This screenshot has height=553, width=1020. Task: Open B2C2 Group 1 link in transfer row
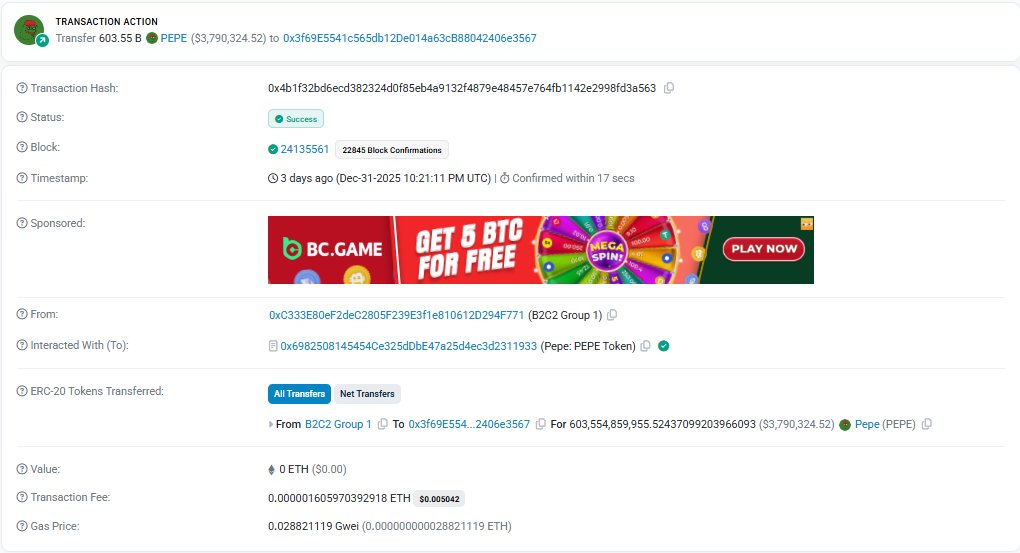click(338, 424)
